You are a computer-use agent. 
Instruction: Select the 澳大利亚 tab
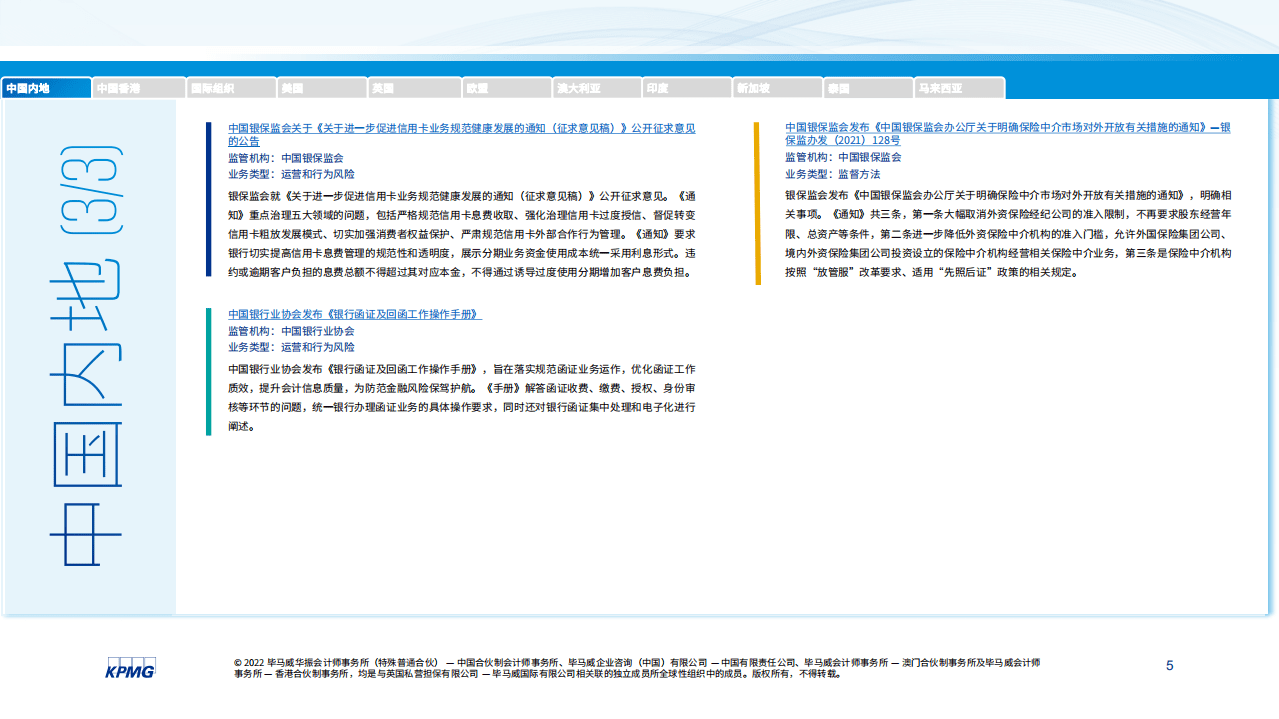point(596,88)
